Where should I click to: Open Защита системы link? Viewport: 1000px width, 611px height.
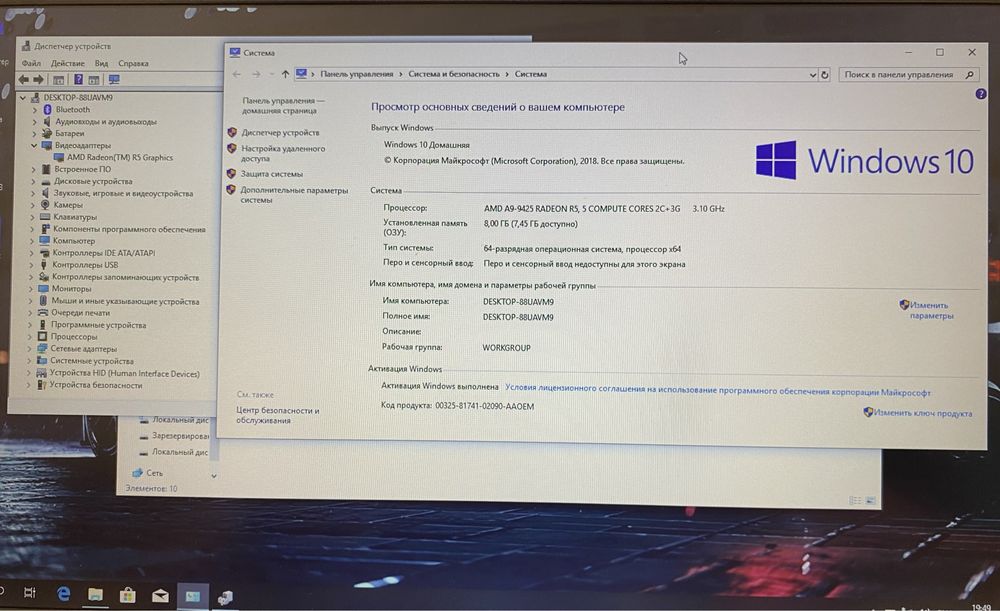[272, 173]
